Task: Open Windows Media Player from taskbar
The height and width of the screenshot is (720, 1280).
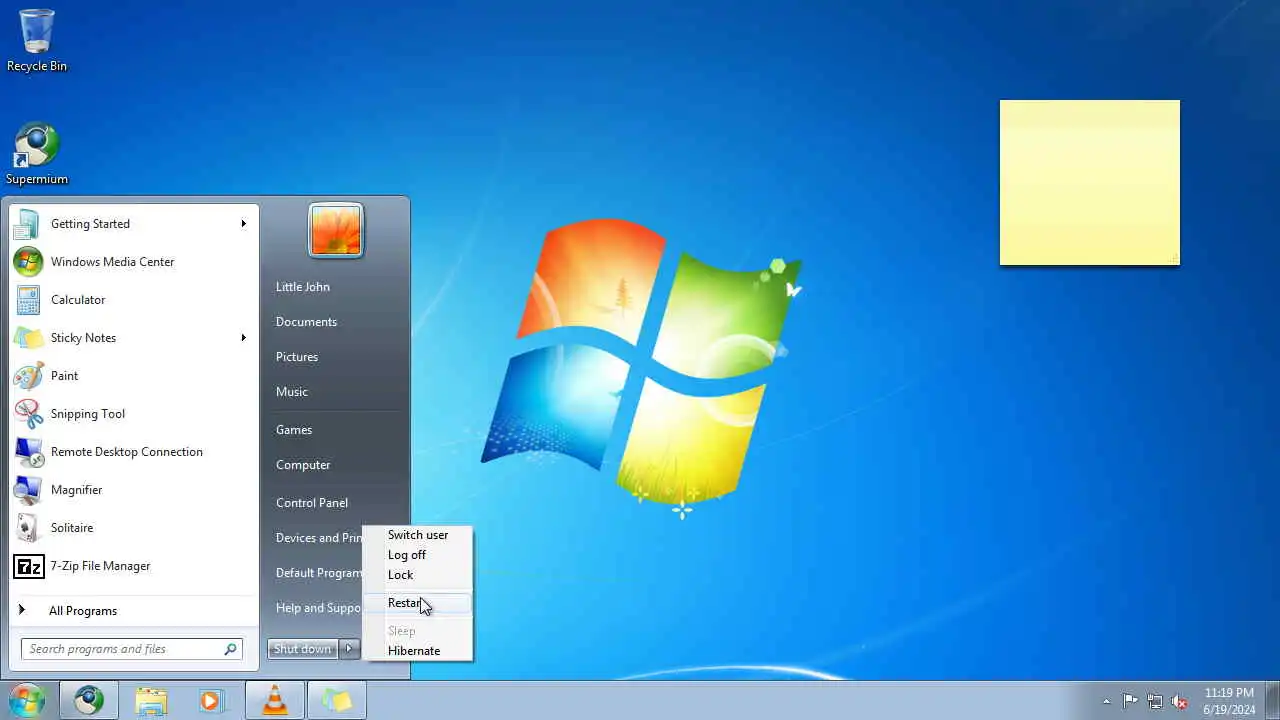Action: tap(212, 701)
